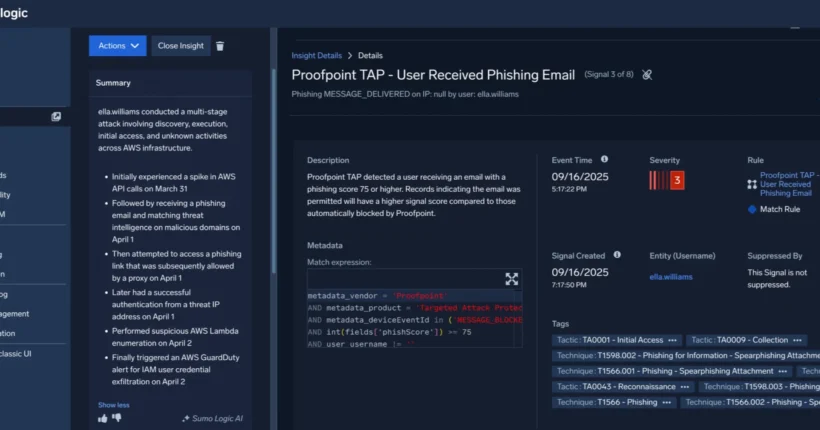Collapse the summary with Show less
The height and width of the screenshot is (430, 820).
[x=113, y=405]
